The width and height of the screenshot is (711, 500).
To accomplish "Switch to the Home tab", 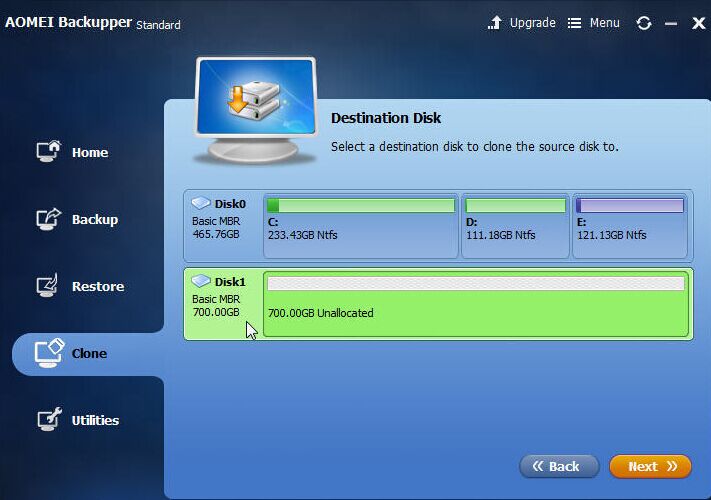I will [x=89, y=153].
